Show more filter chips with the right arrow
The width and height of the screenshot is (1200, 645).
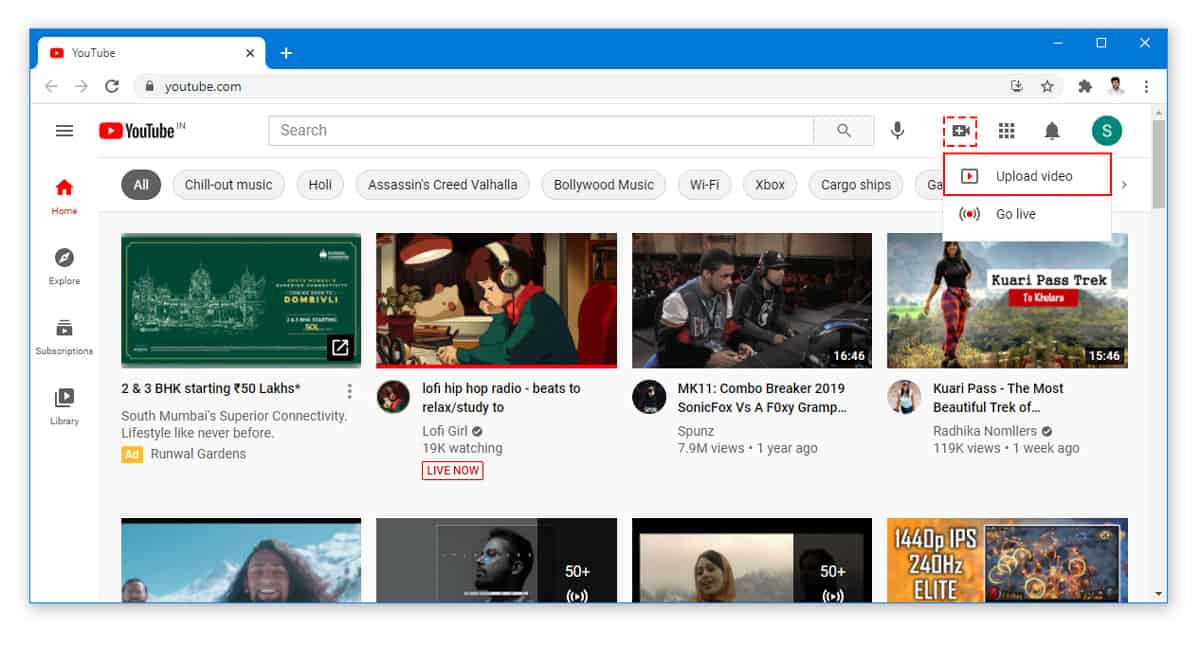point(1124,185)
